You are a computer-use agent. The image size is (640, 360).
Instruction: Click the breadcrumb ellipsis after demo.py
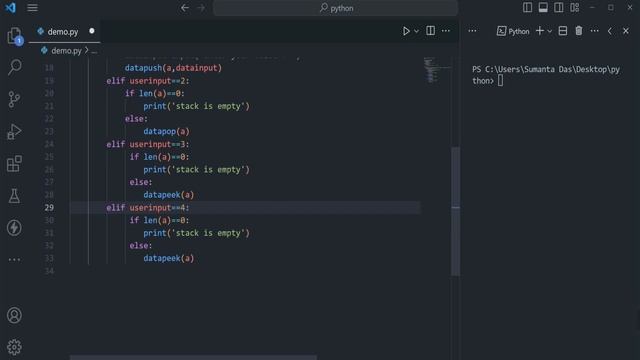pyautogui.click(x=94, y=51)
